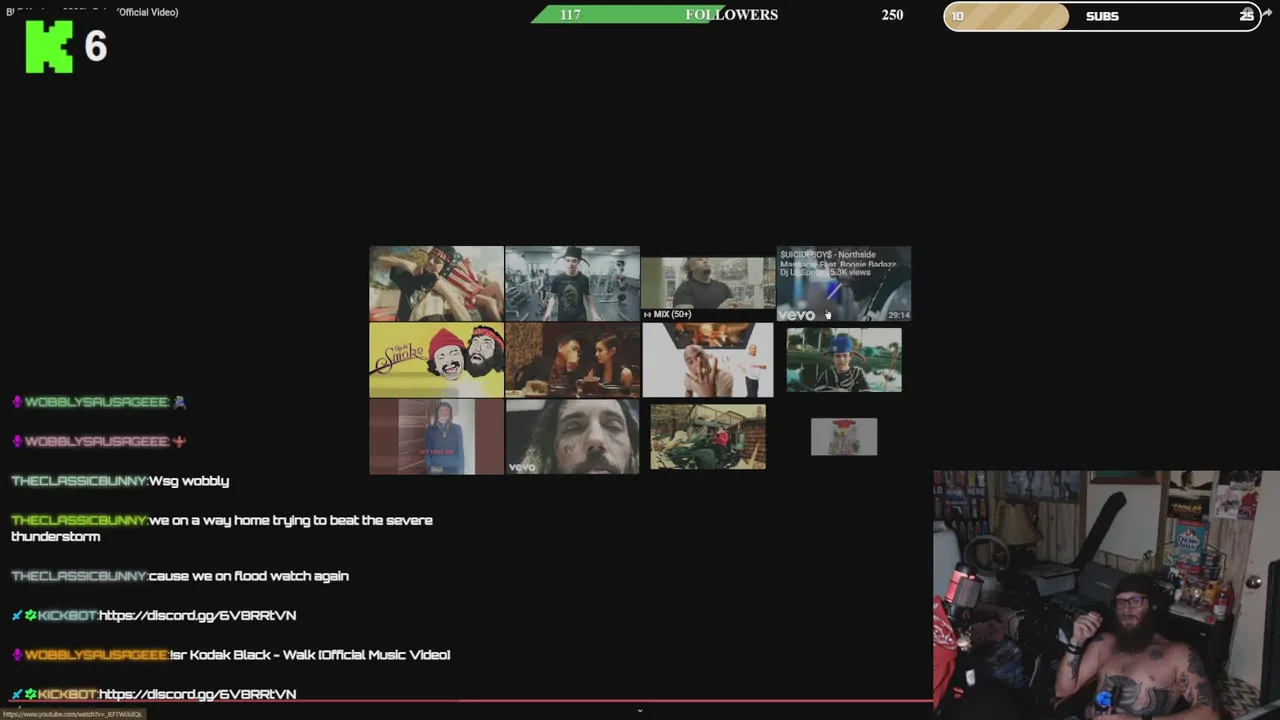The height and width of the screenshot is (720, 1280).
Task: Open the gym video with man in hat
Action: click(572, 284)
